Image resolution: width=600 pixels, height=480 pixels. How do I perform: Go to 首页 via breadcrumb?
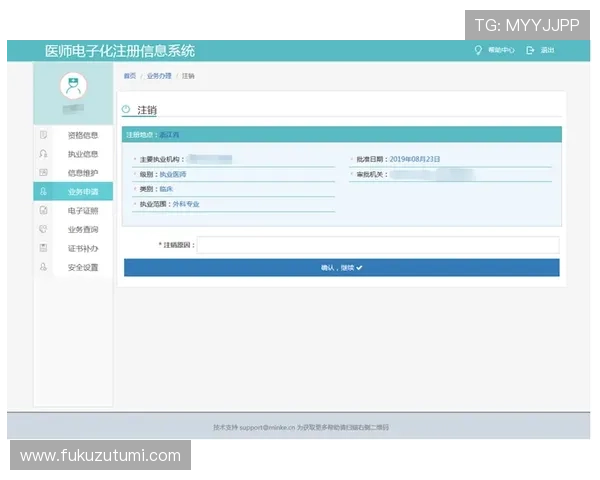(130, 76)
